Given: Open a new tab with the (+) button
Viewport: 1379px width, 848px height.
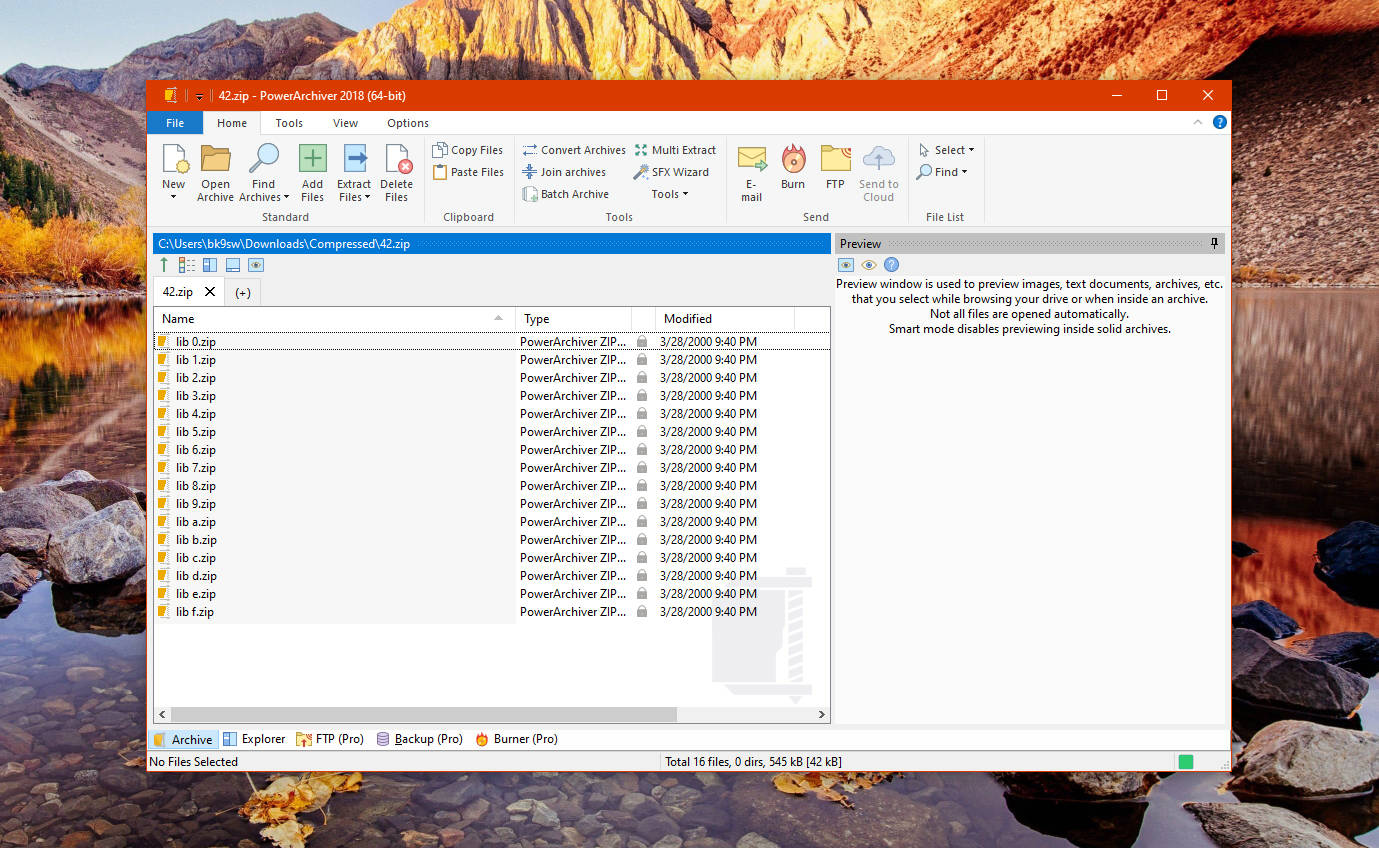Looking at the screenshot, I should (243, 293).
